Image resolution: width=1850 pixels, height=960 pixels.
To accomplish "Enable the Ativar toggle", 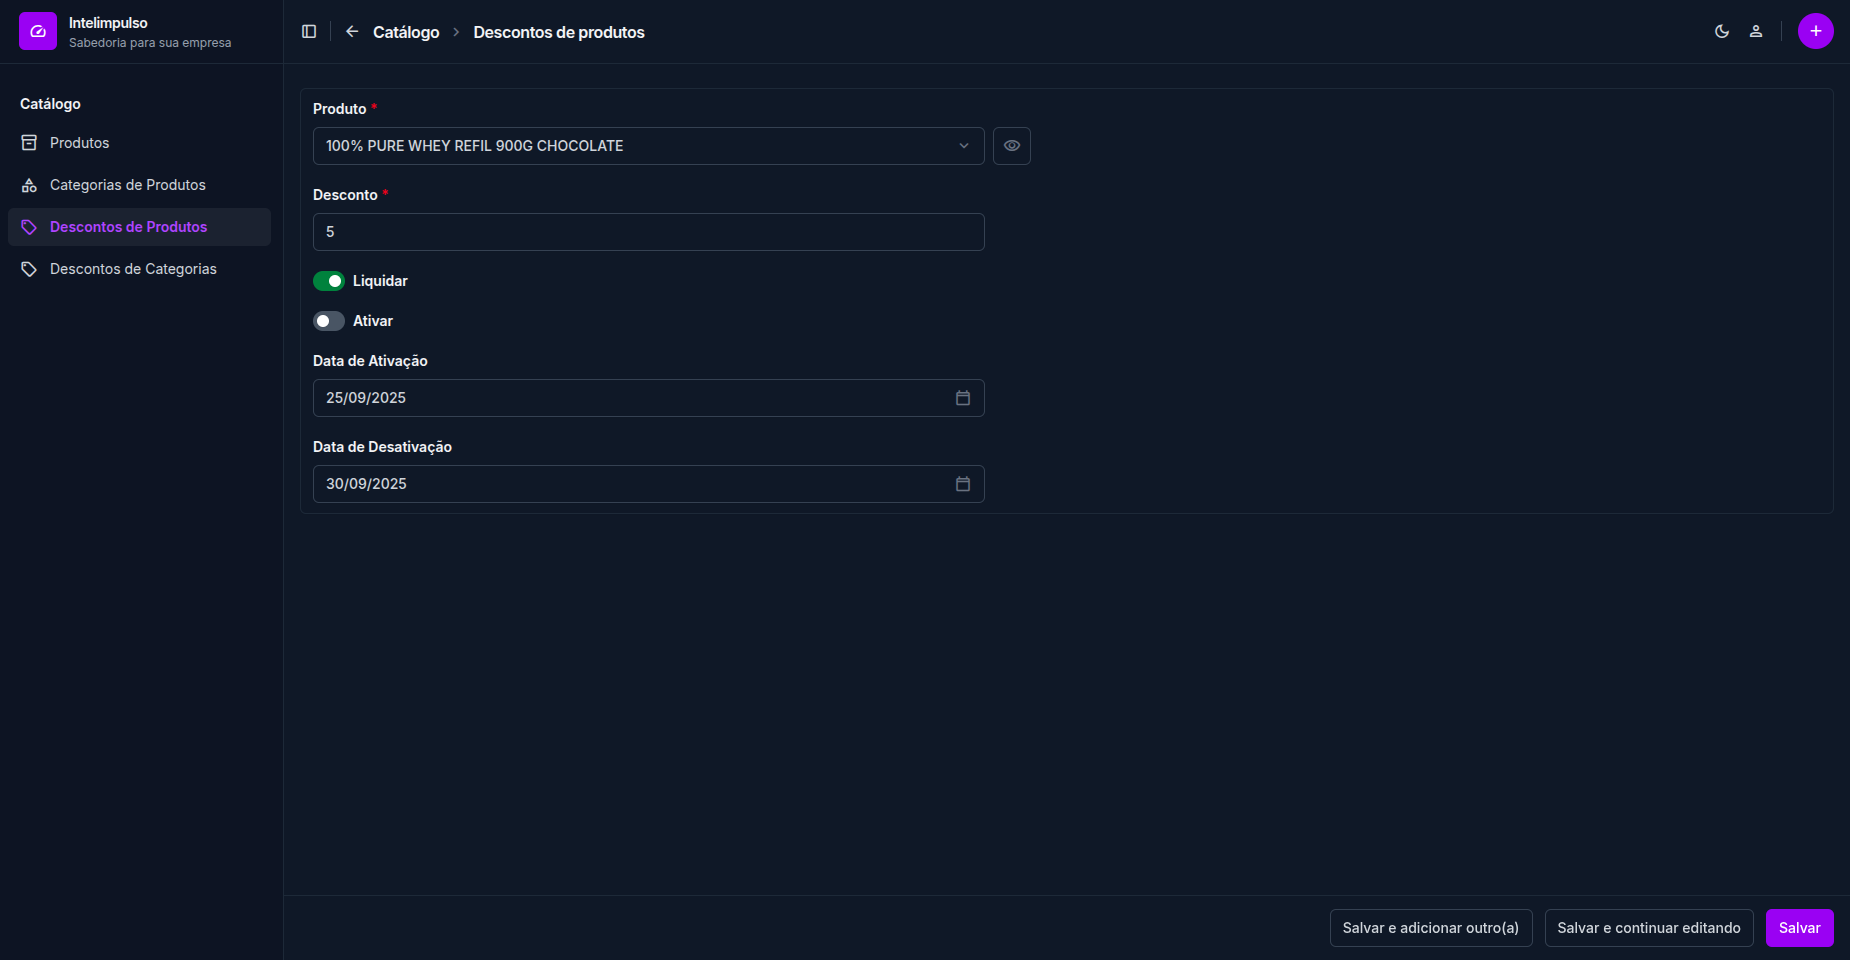I will 329,321.
